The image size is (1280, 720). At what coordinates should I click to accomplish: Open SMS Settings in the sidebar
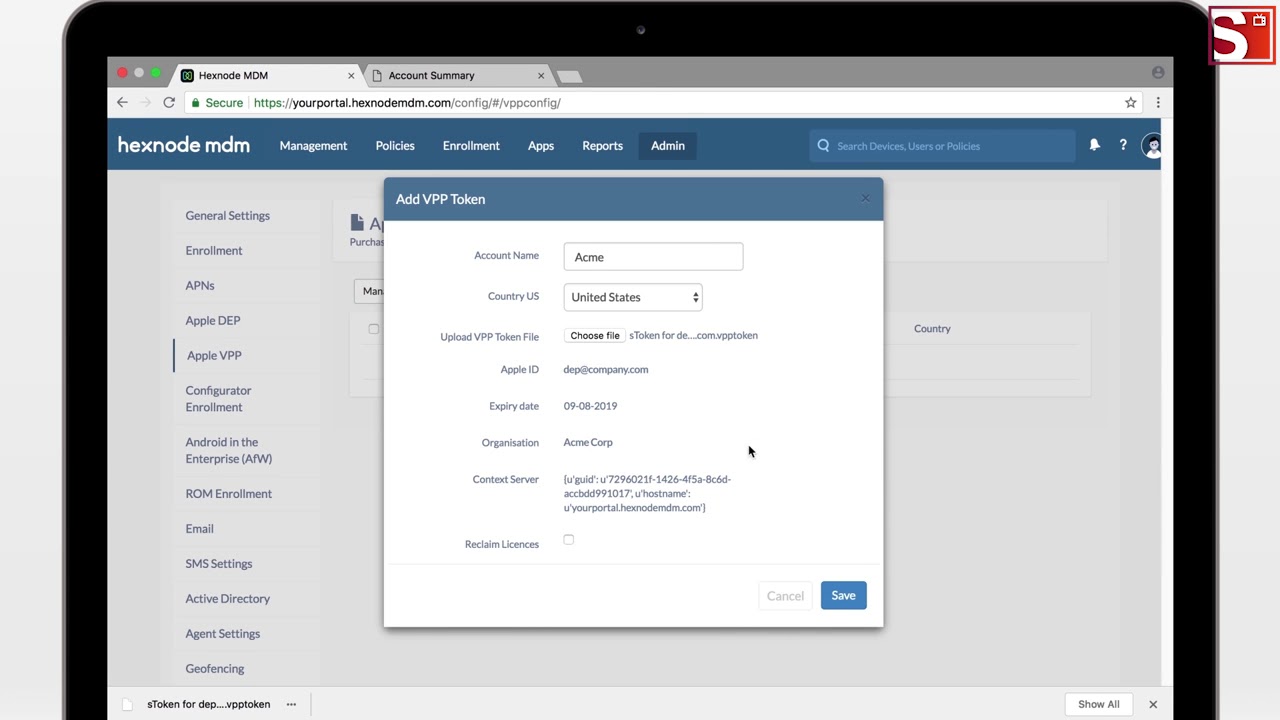tap(218, 563)
